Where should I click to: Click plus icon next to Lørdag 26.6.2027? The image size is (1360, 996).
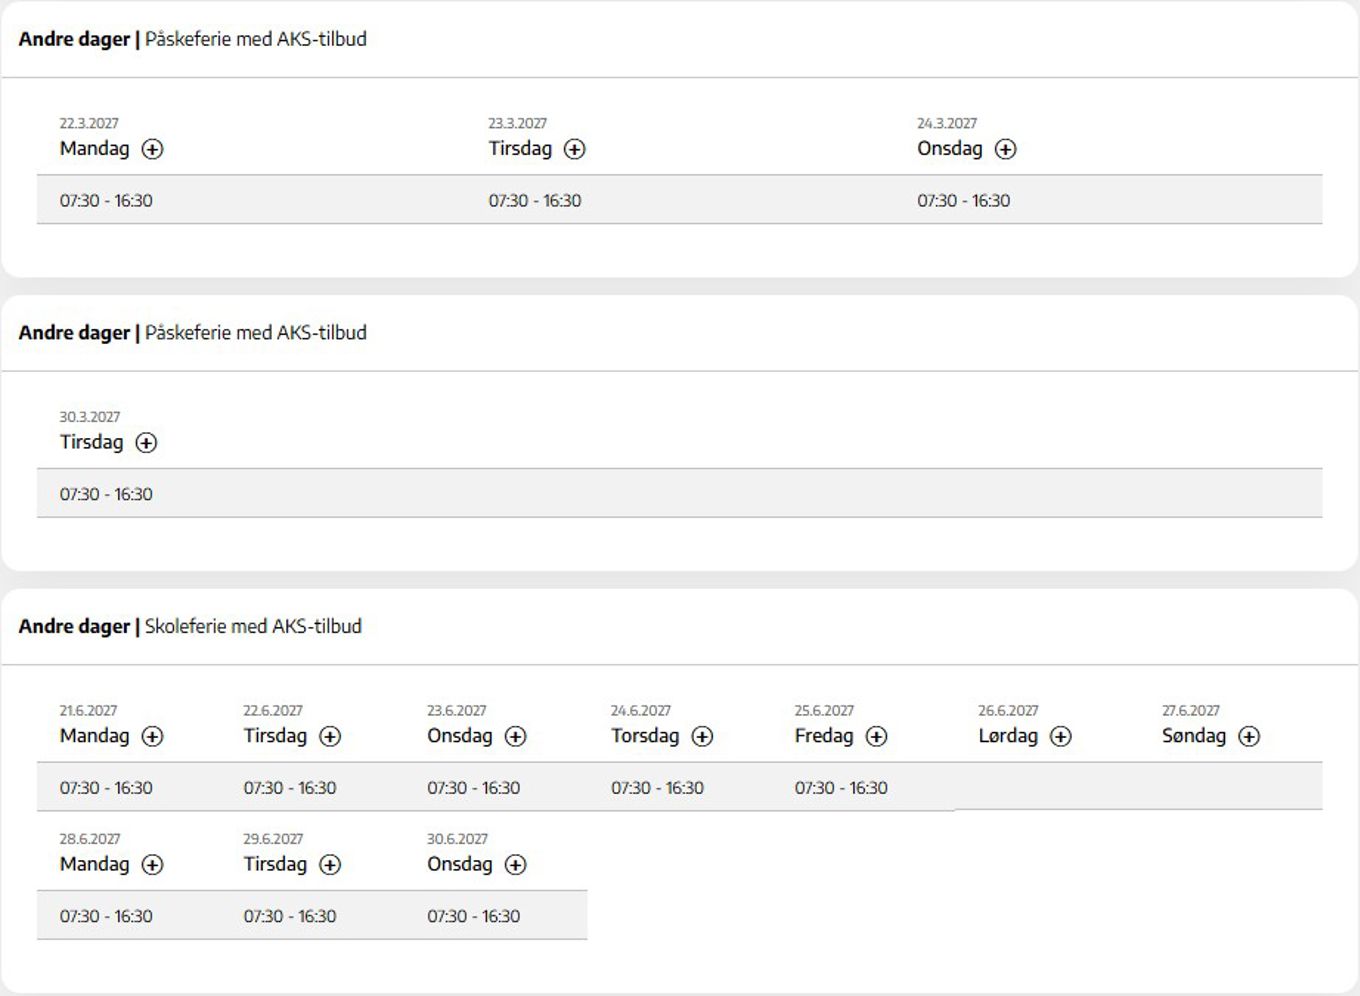tap(1060, 736)
